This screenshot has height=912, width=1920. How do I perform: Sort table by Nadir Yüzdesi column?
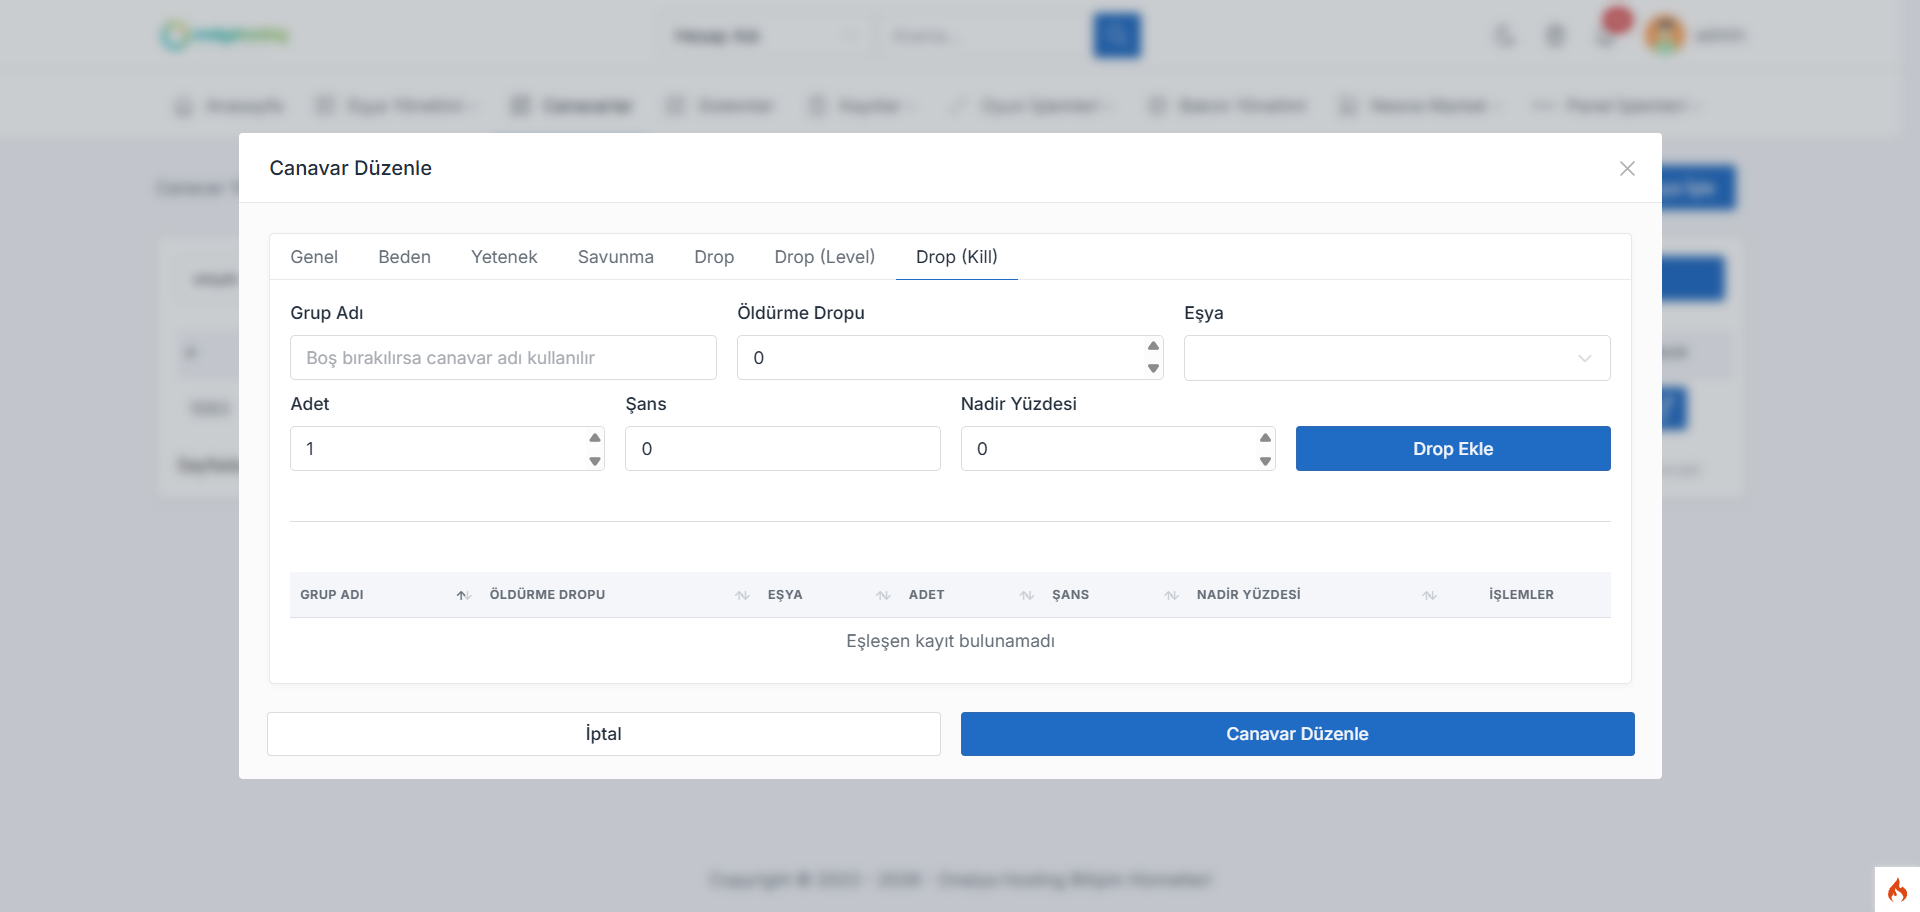1316,595
